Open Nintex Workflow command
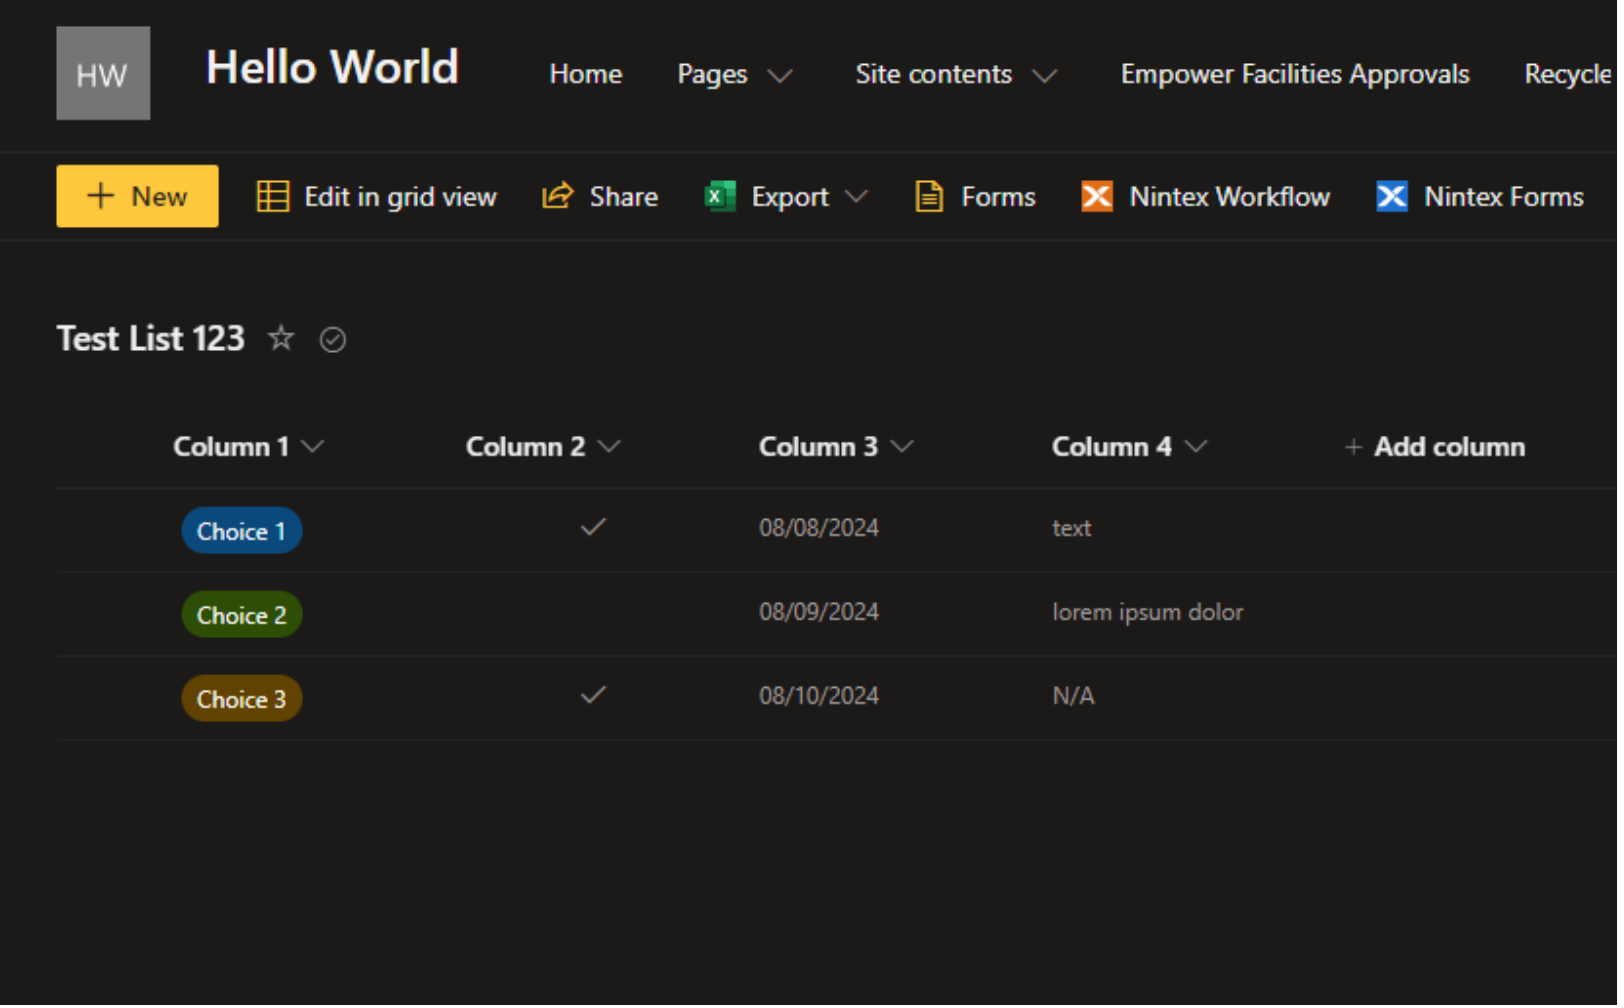Image resolution: width=1624 pixels, height=1008 pixels. (1206, 196)
